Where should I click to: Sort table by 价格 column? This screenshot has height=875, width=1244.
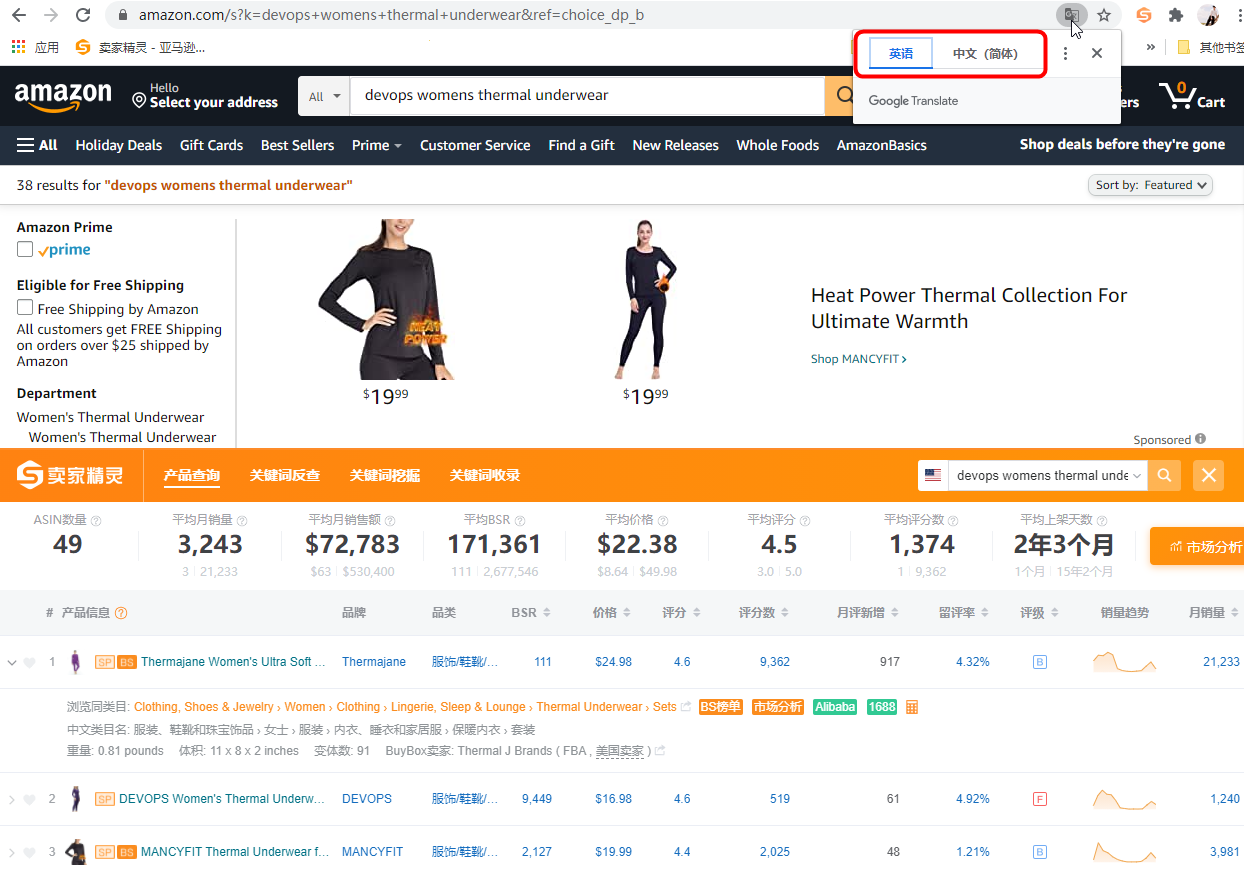pyautogui.click(x=611, y=612)
